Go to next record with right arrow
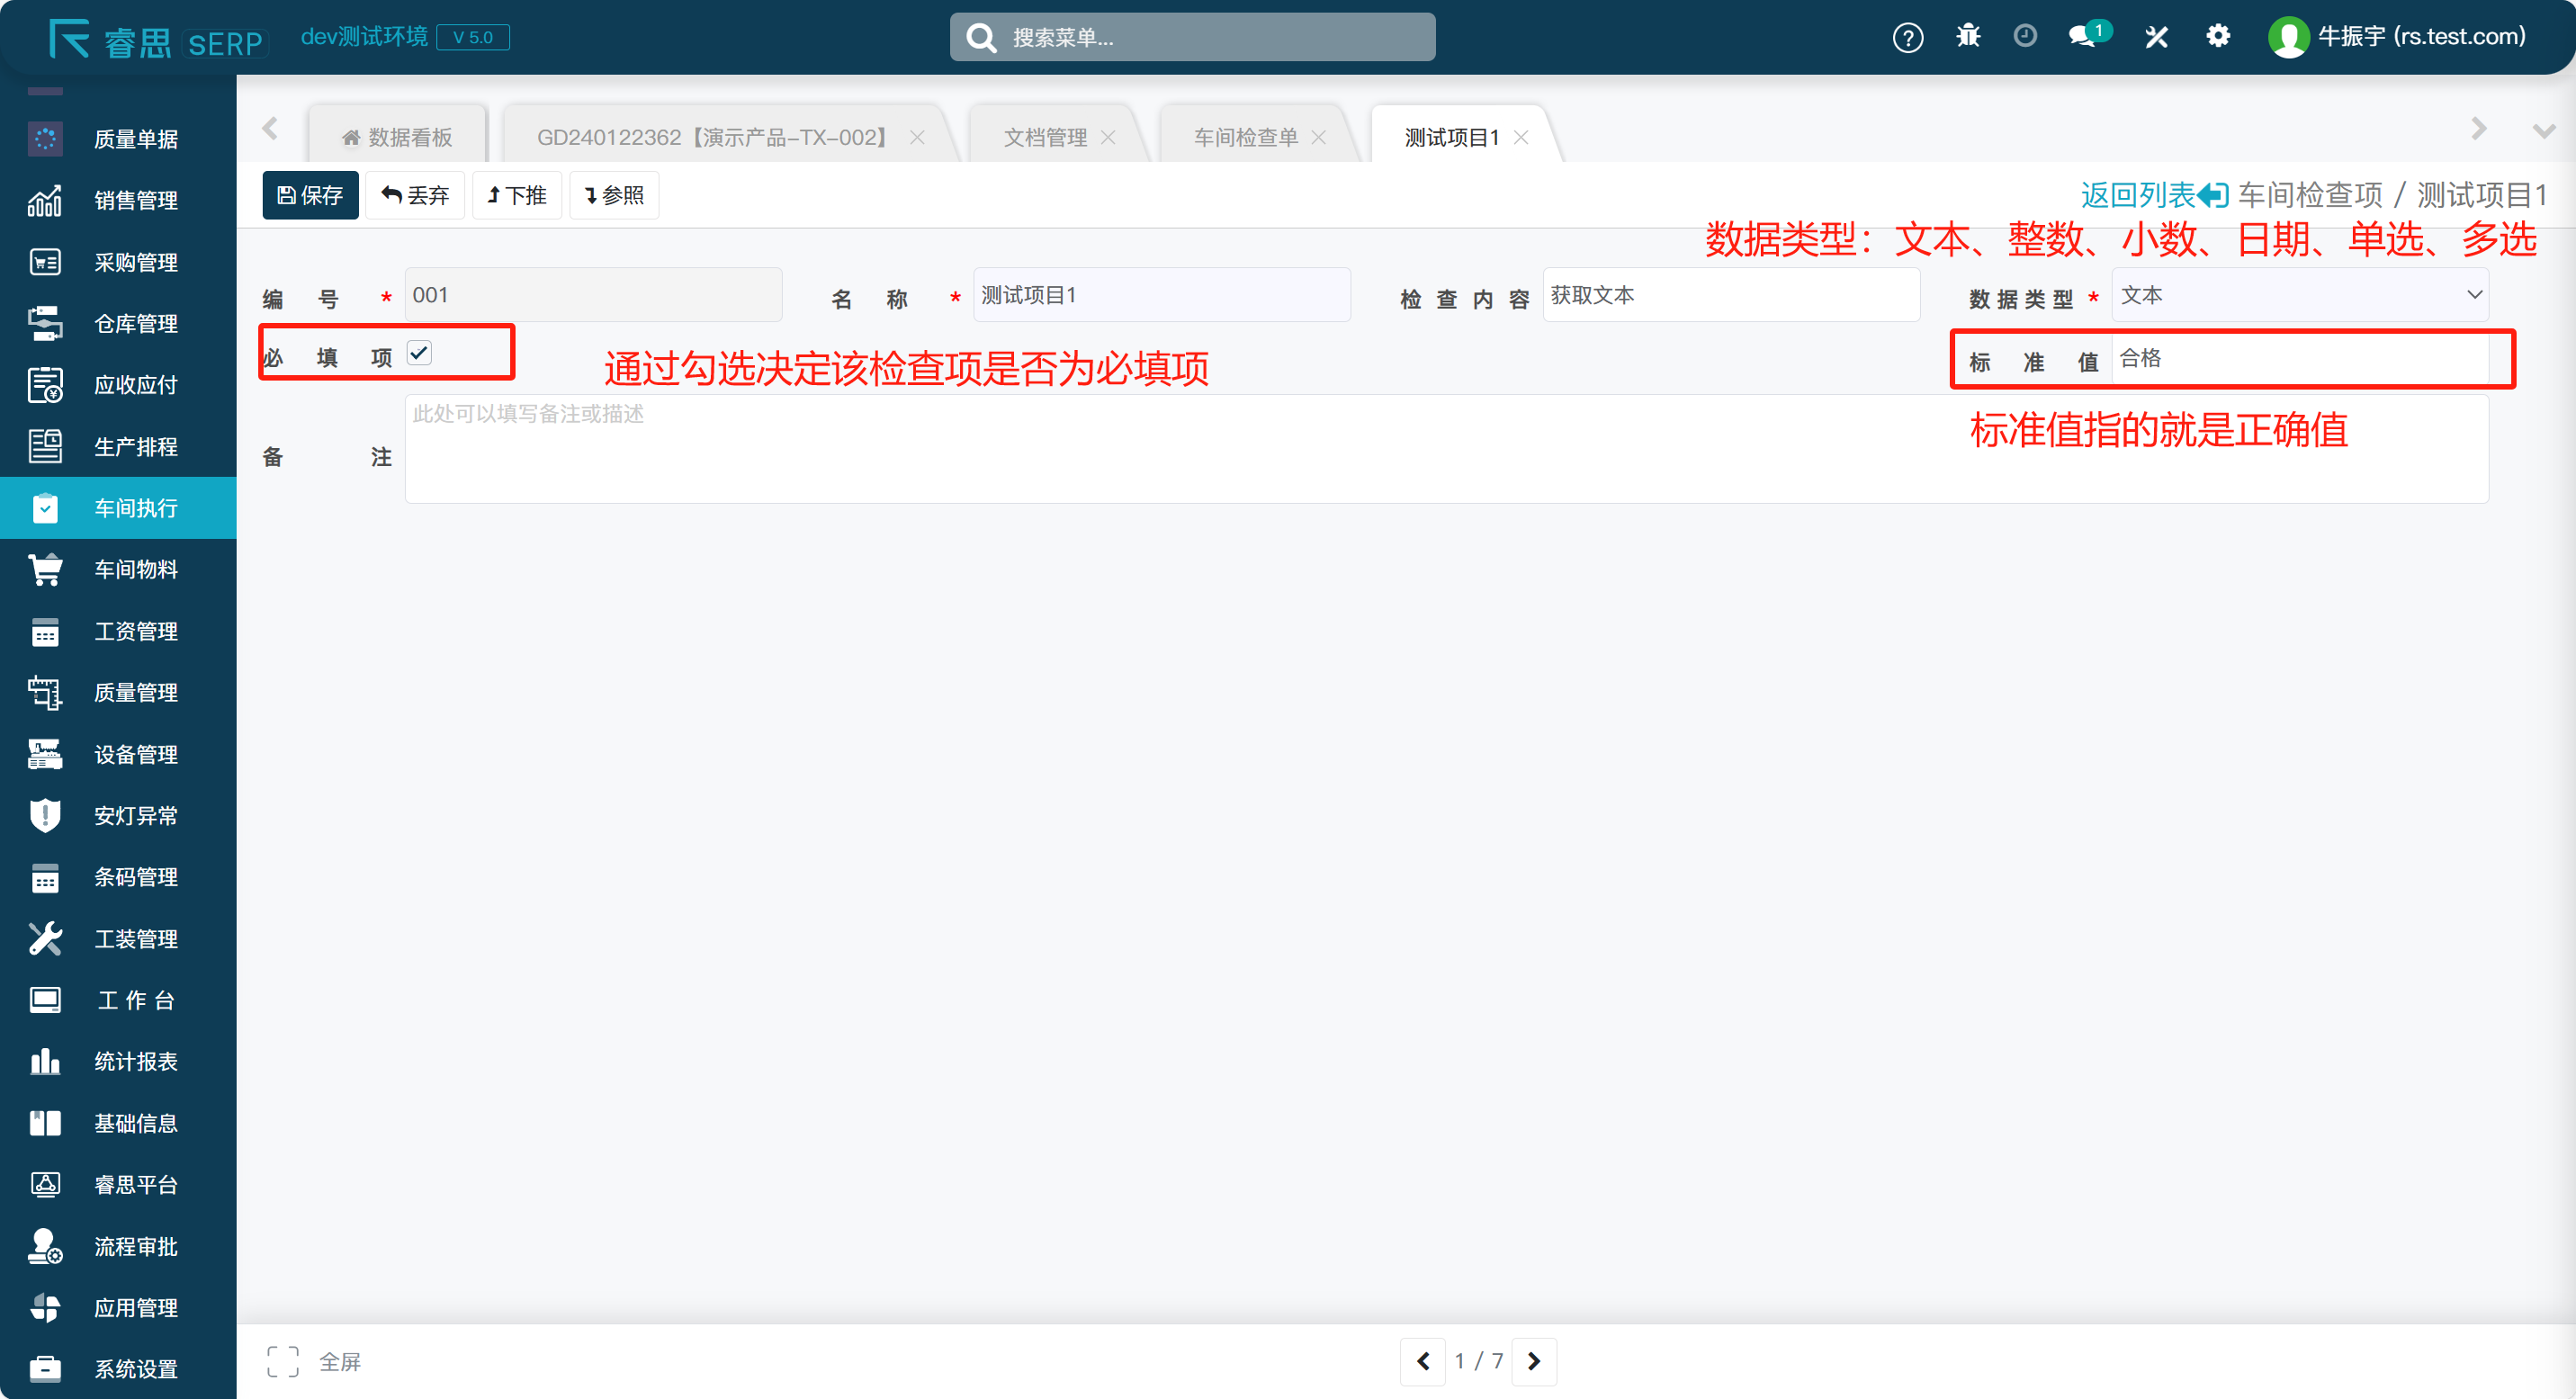 coord(1533,1361)
